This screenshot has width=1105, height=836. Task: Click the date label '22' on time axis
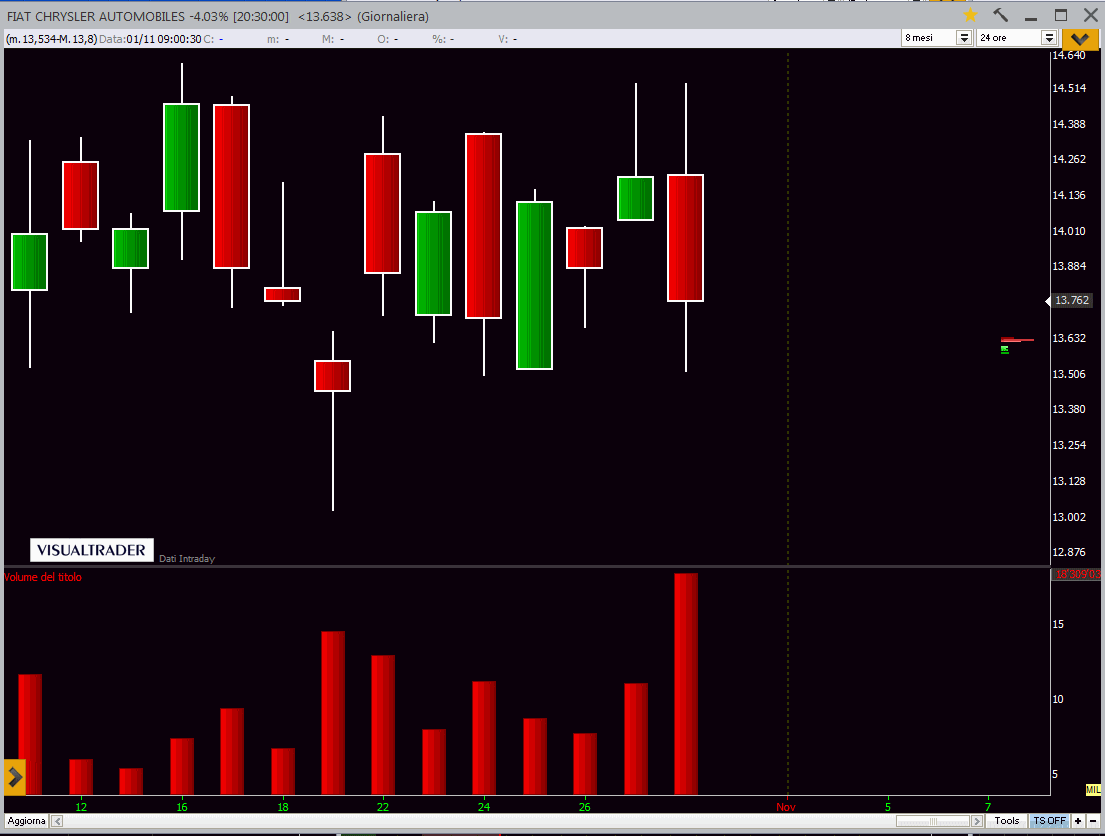[x=383, y=807]
